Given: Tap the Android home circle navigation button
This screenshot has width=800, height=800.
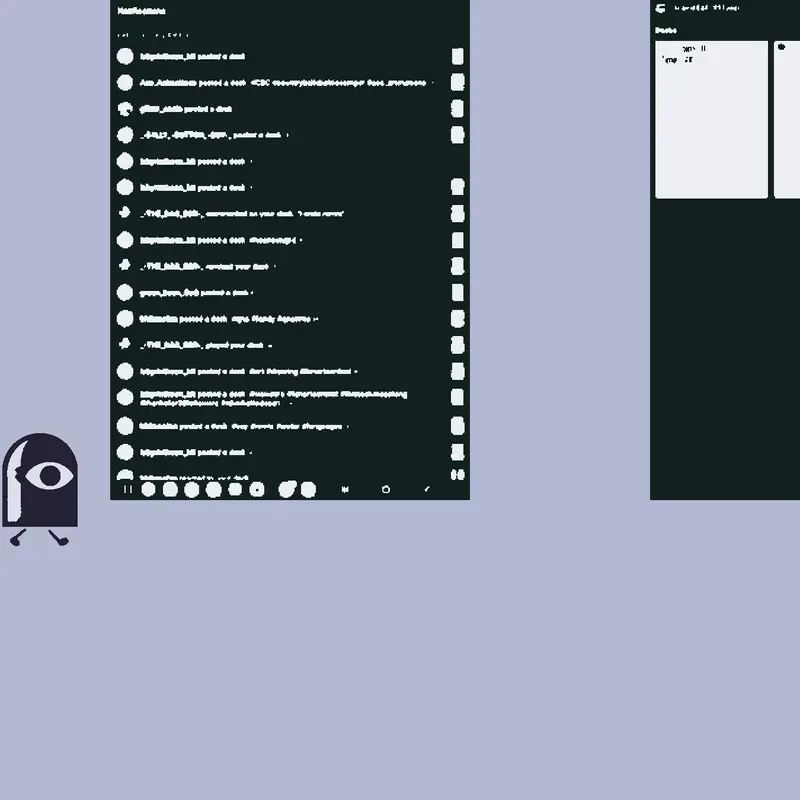Looking at the screenshot, I should (x=386, y=489).
